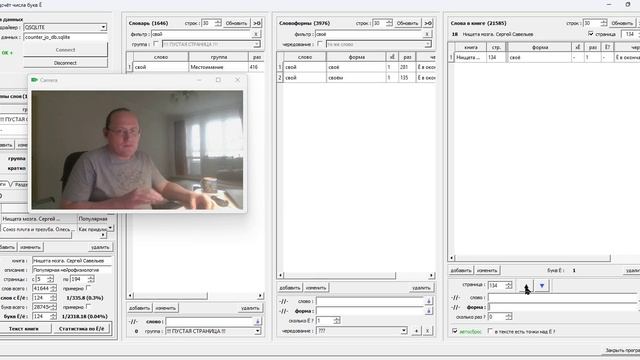This screenshot has height=360, width=640.
Task: Toggle the группа filter checkbox in Словарь
Action: coord(156,44)
